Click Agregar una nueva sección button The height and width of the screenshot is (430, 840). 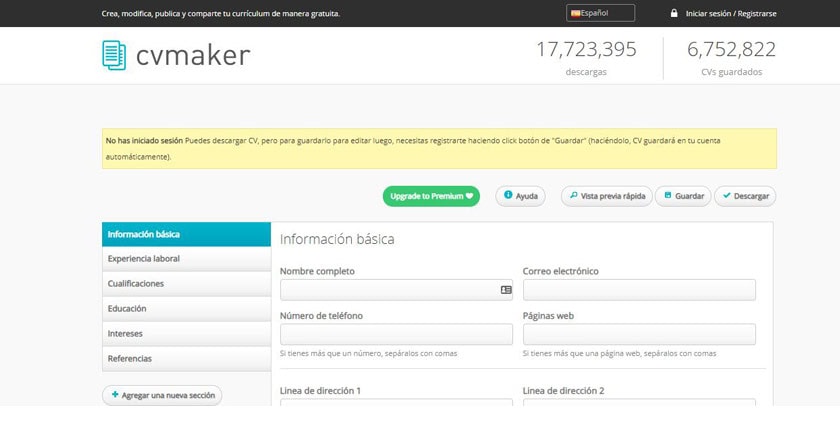tap(162, 395)
